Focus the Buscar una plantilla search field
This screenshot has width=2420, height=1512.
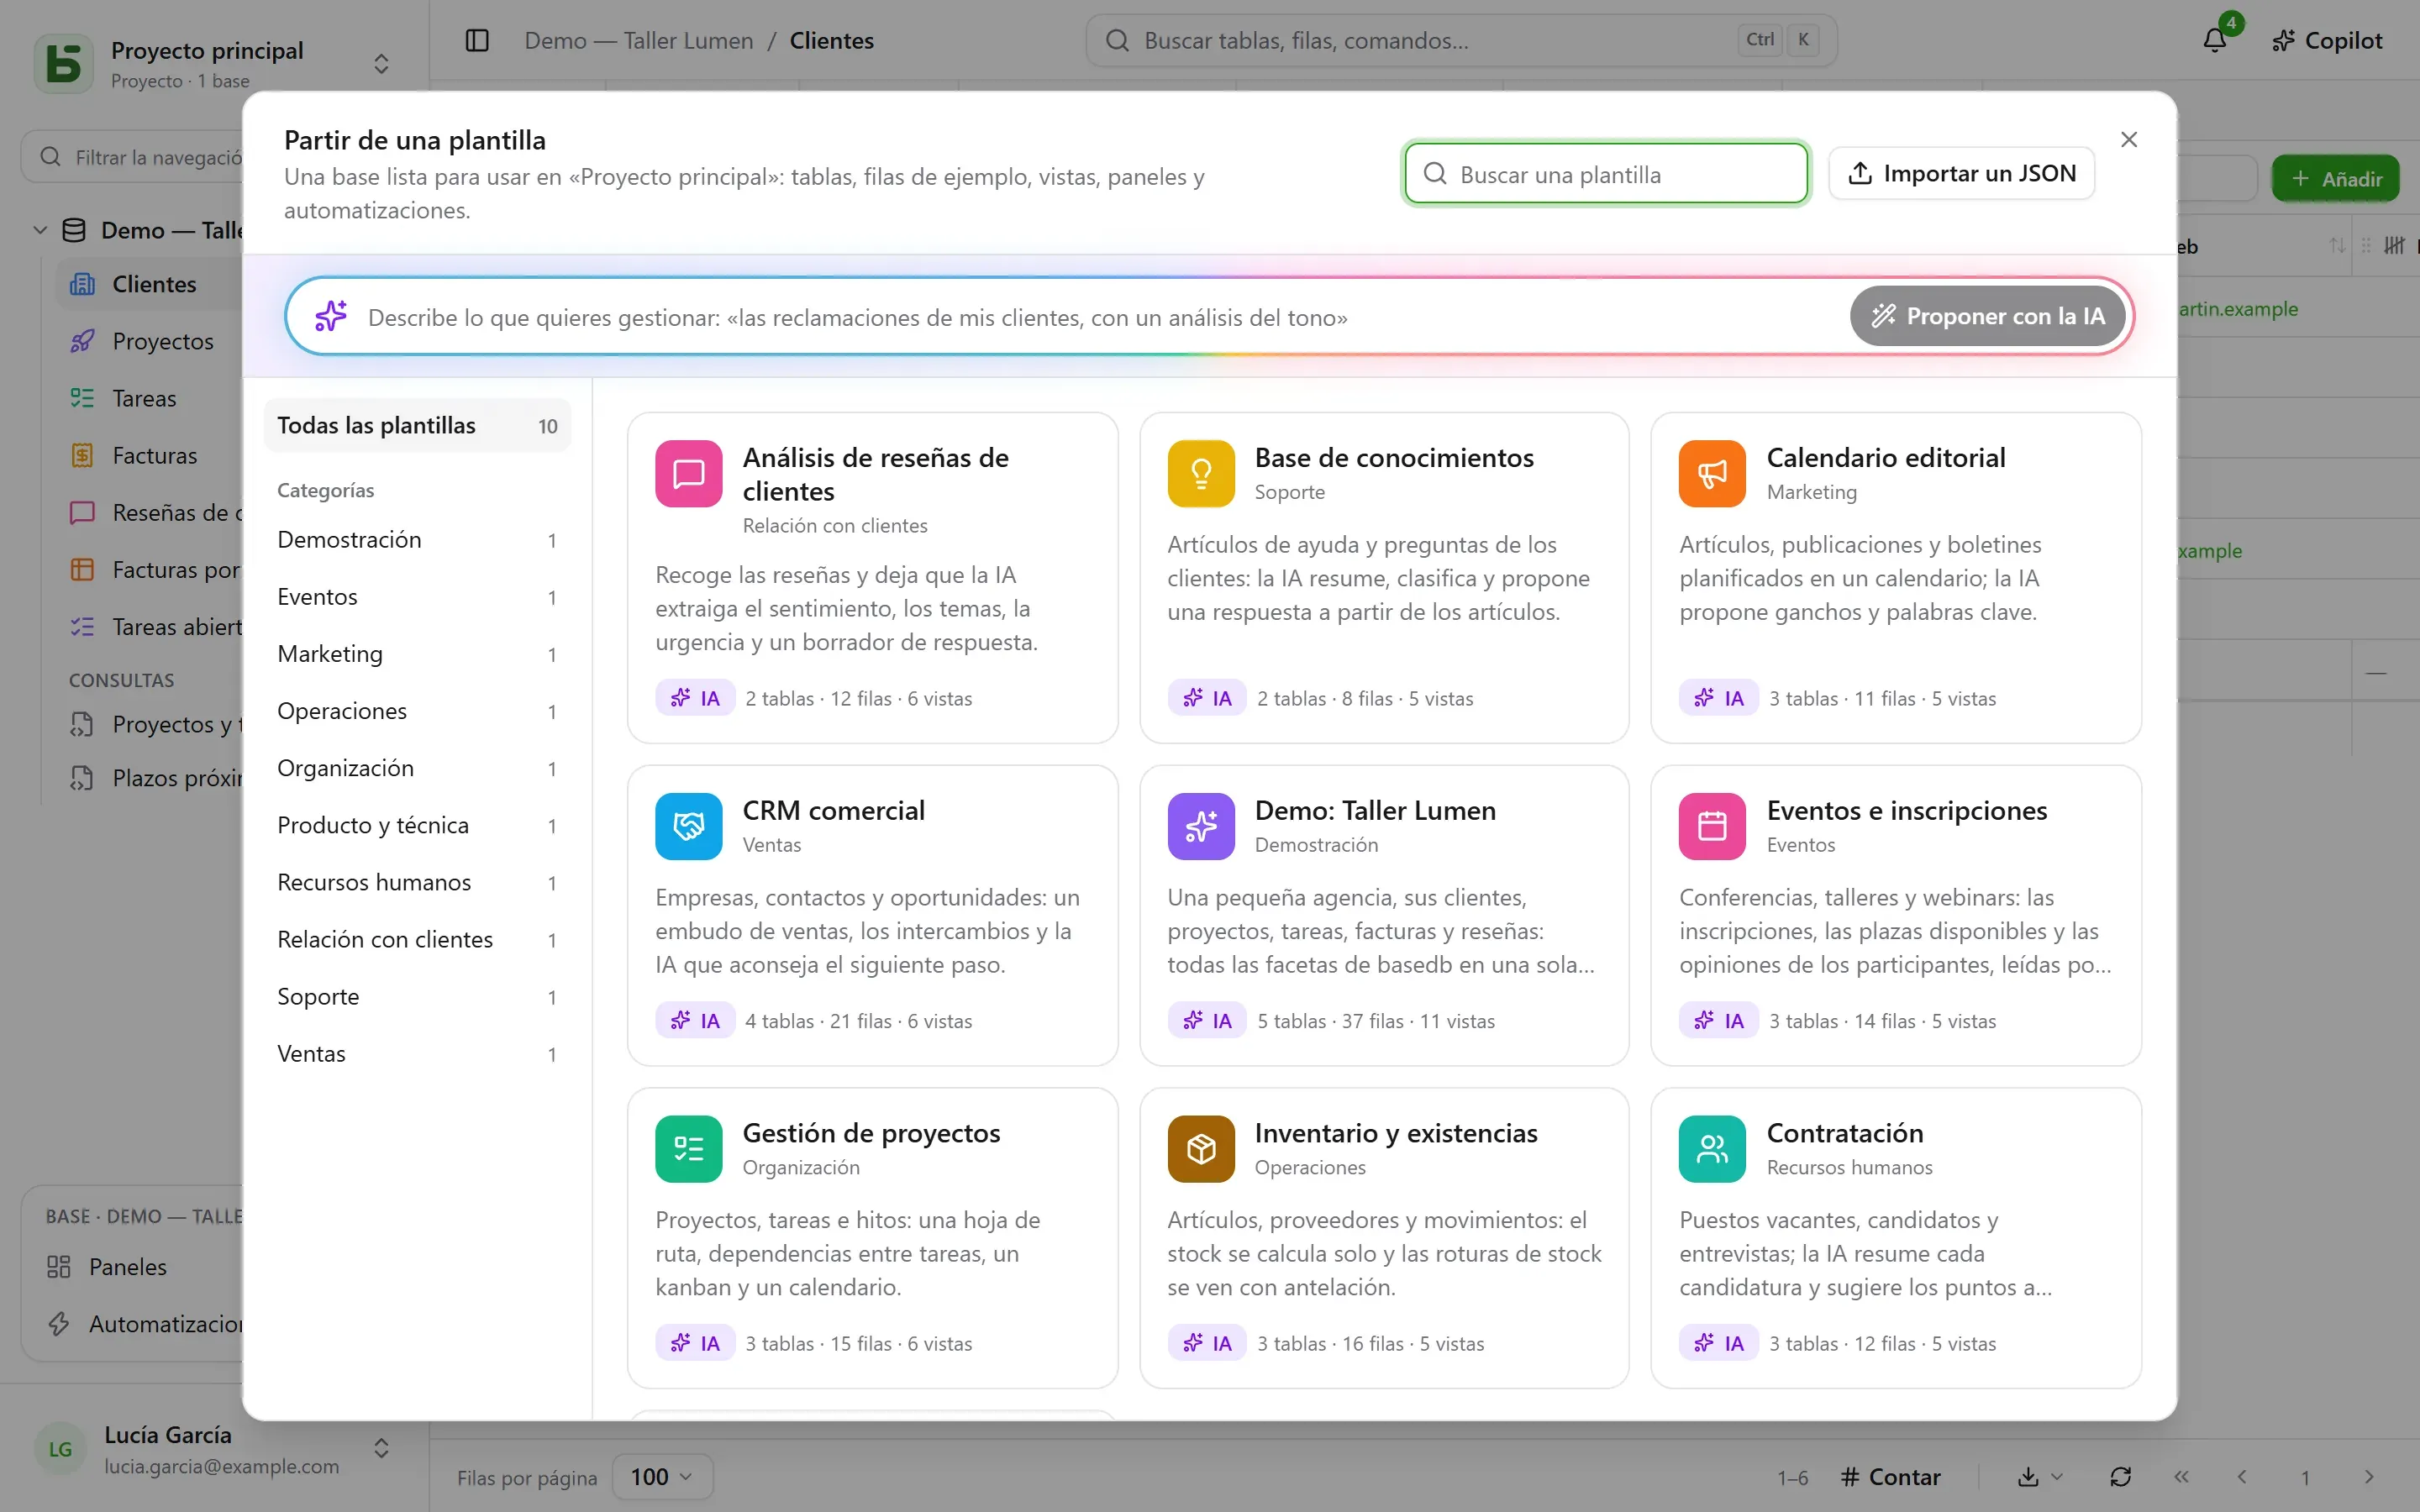click(1606, 174)
